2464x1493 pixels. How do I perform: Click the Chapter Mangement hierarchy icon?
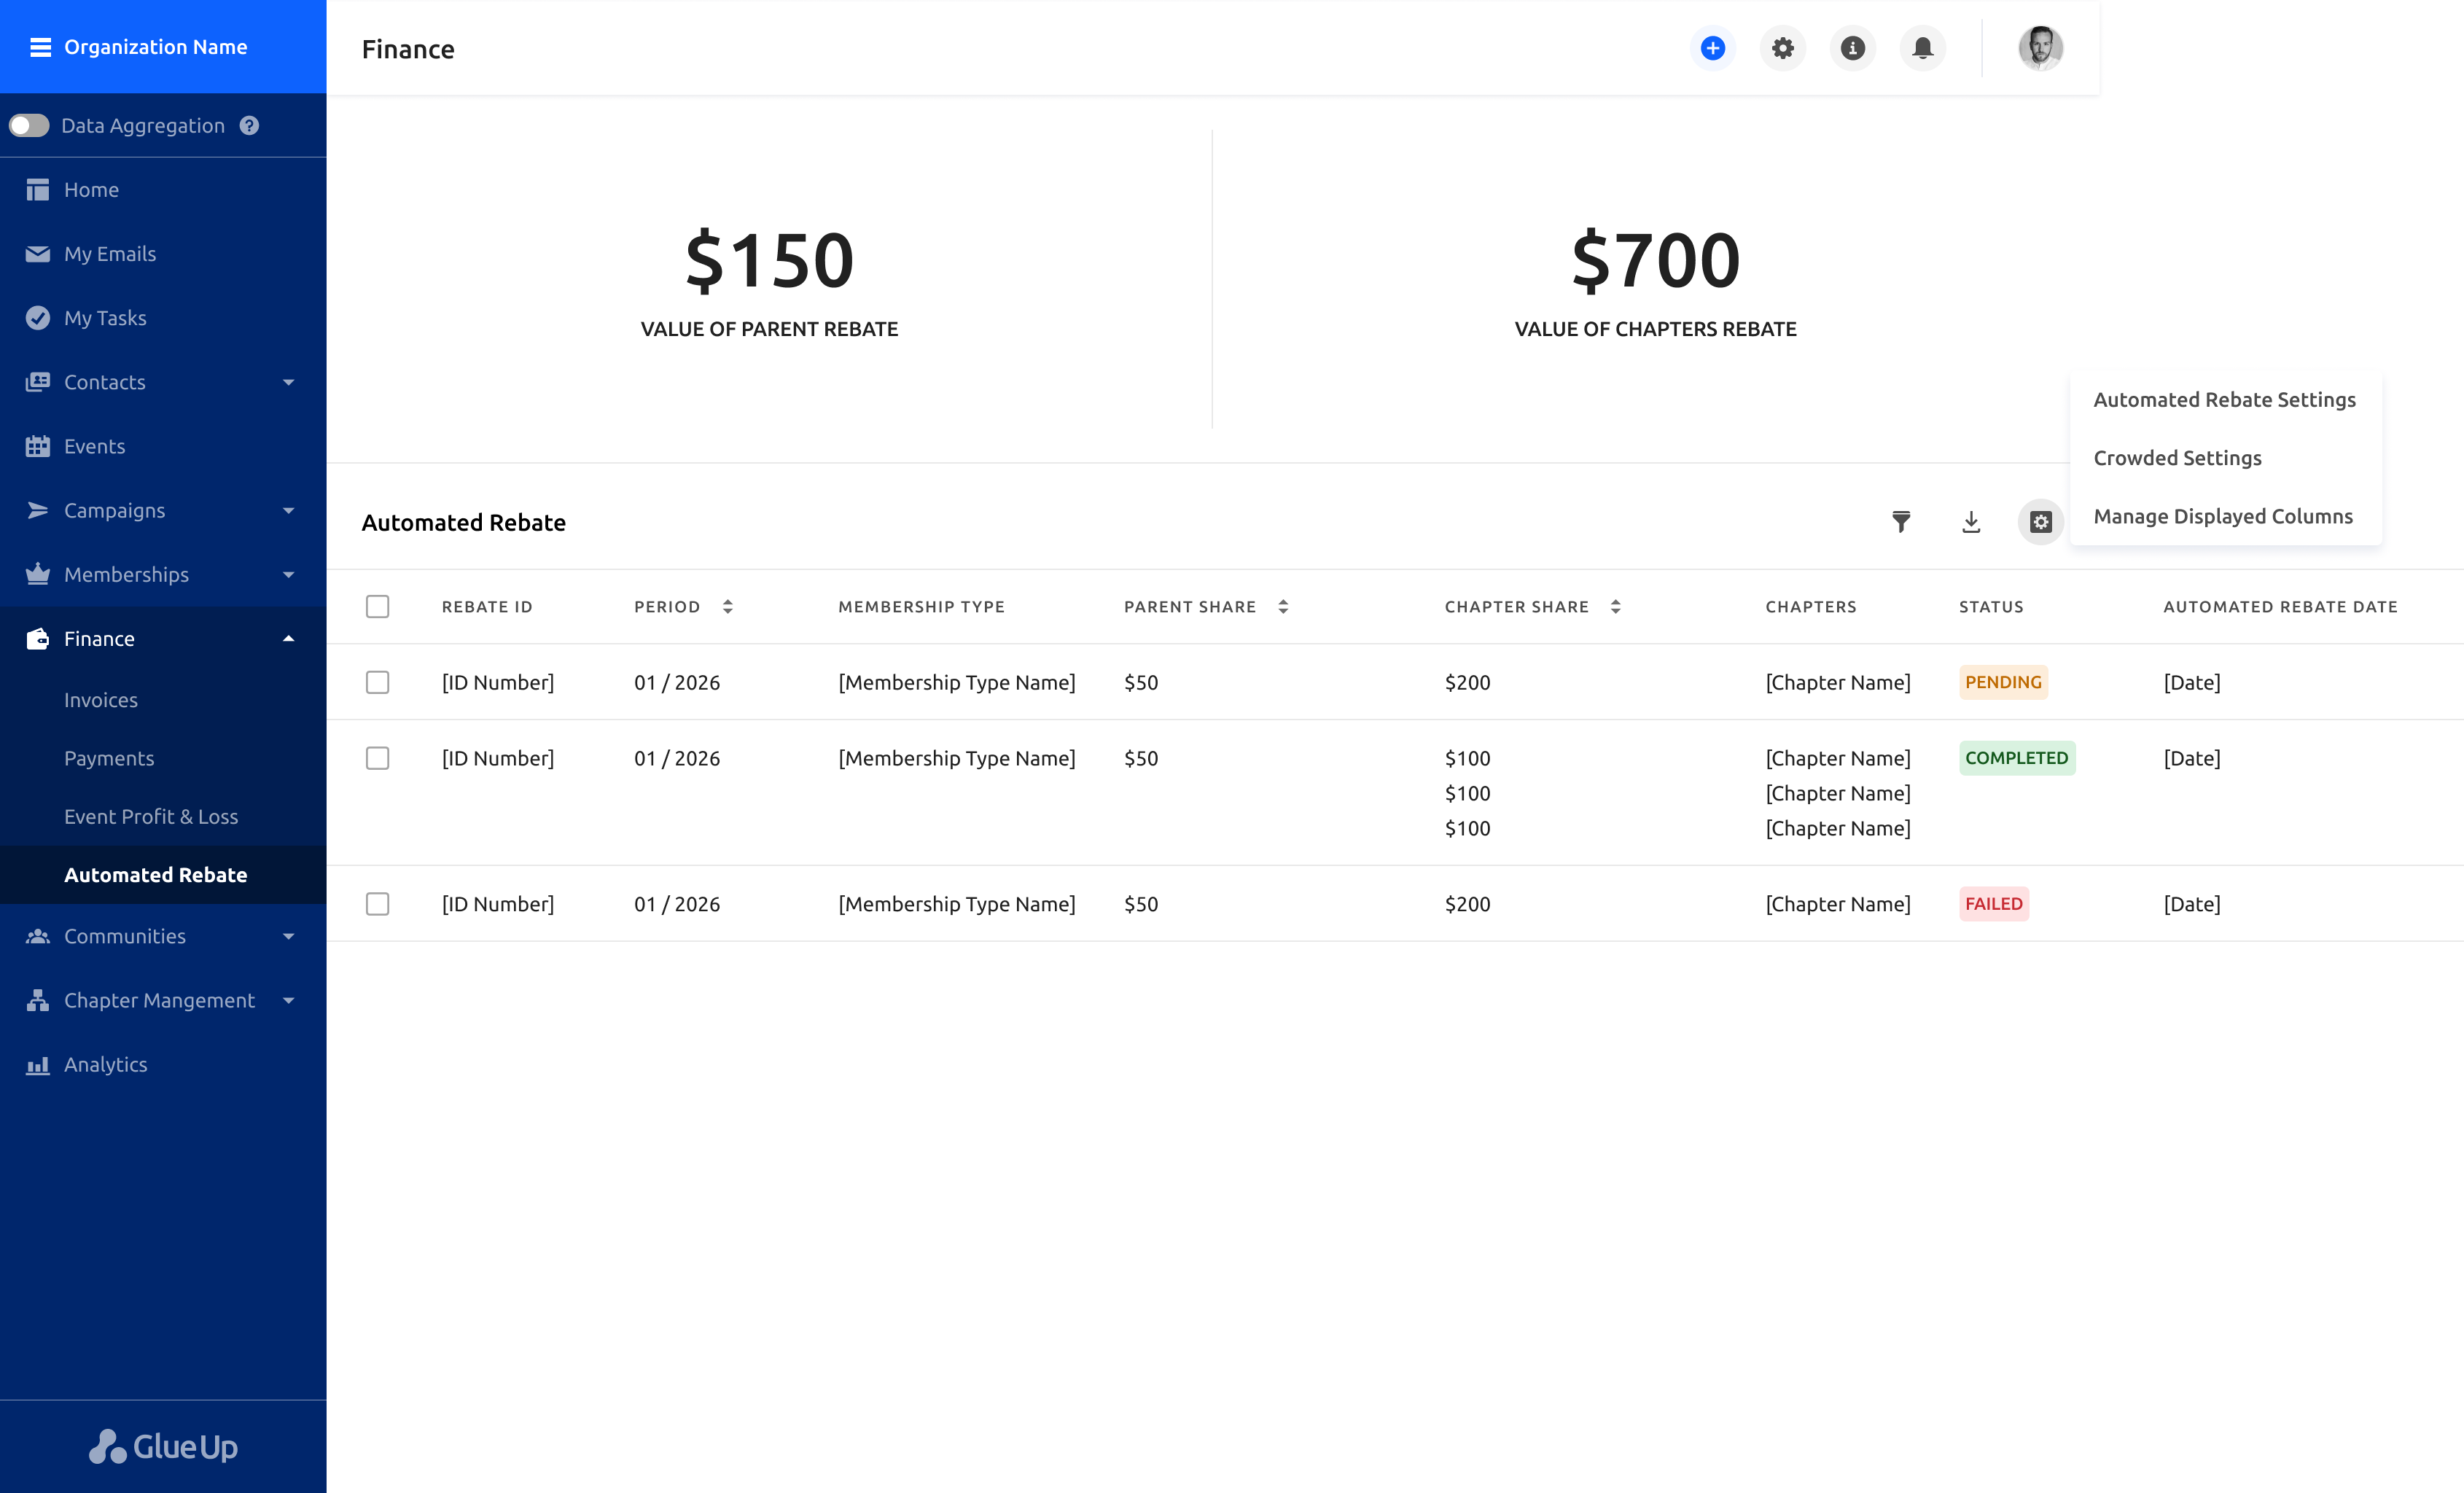[38, 1000]
